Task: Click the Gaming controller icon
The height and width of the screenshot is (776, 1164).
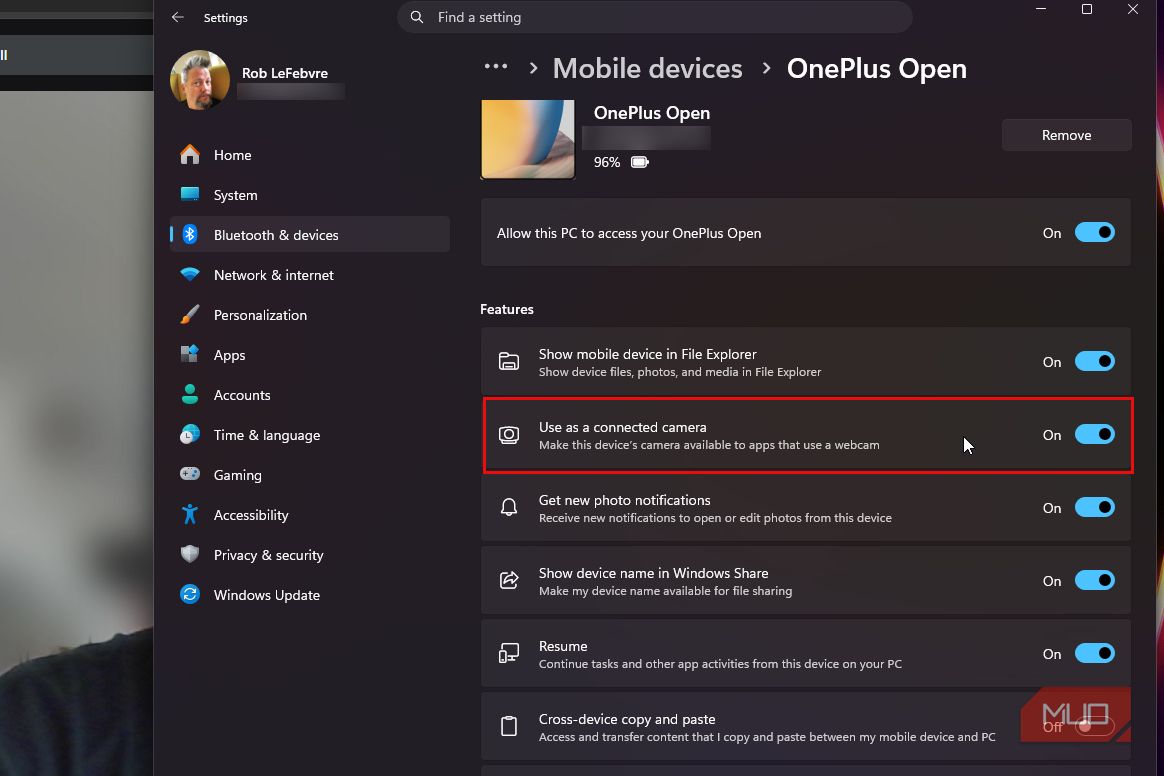Action: 190,474
